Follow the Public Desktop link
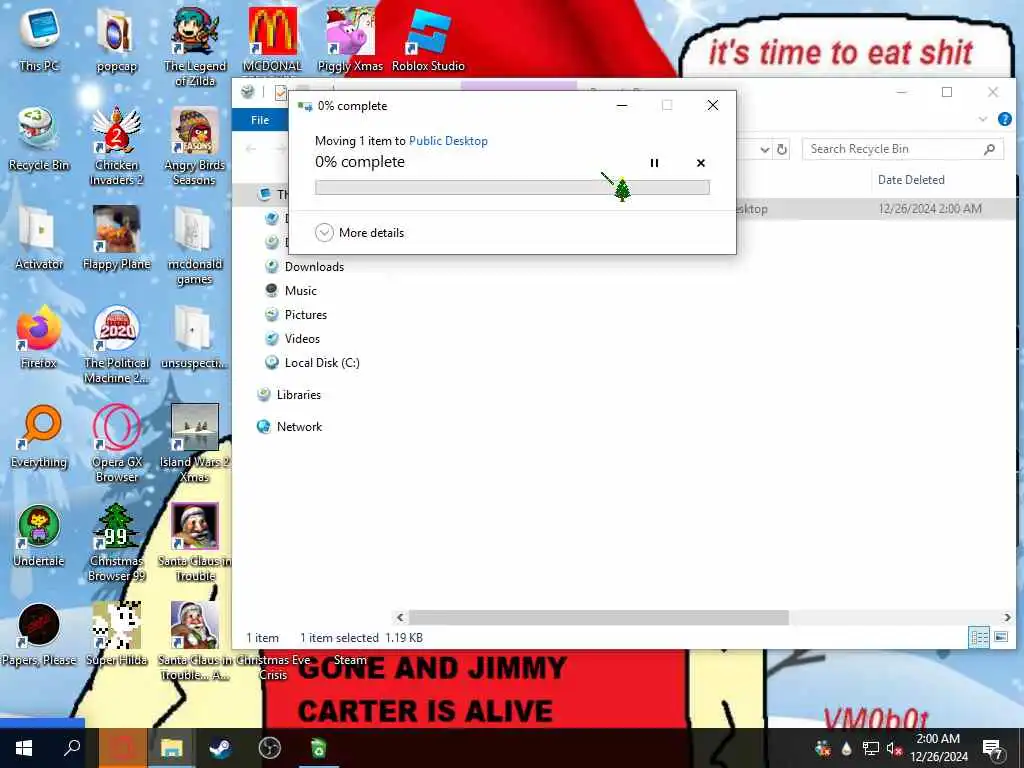1024x768 pixels. point(448,141)
